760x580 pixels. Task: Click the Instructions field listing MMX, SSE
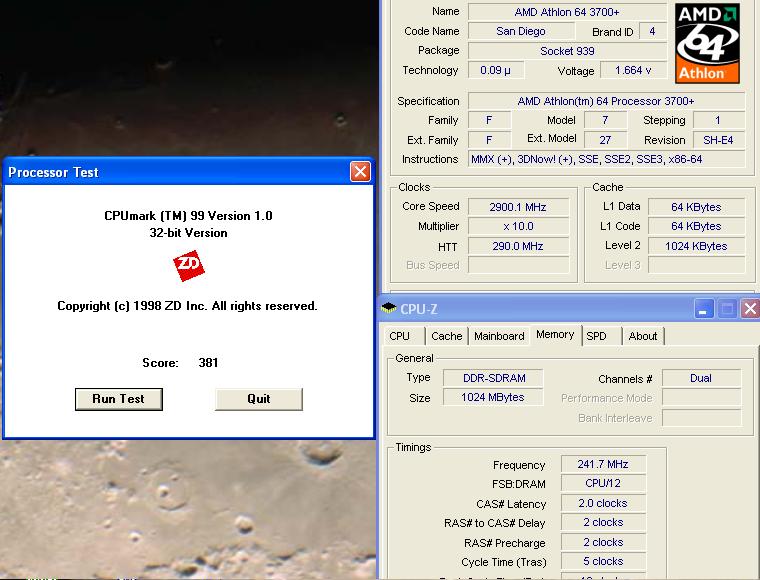606,159
